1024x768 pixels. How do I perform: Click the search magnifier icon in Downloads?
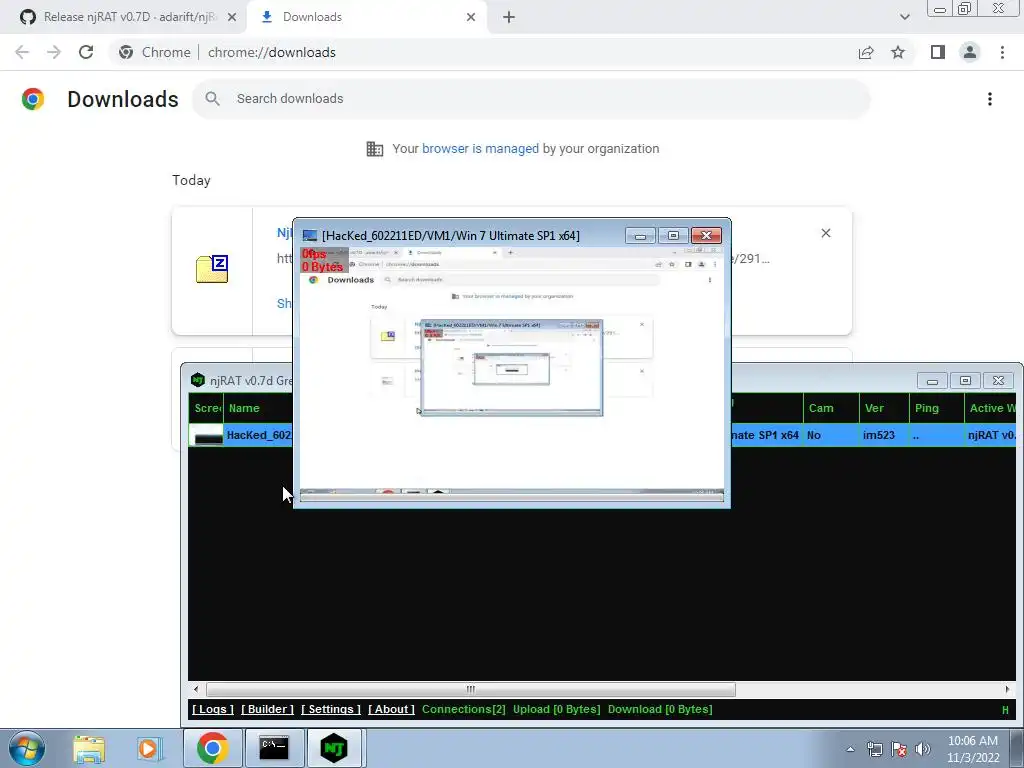coord(212,99)
